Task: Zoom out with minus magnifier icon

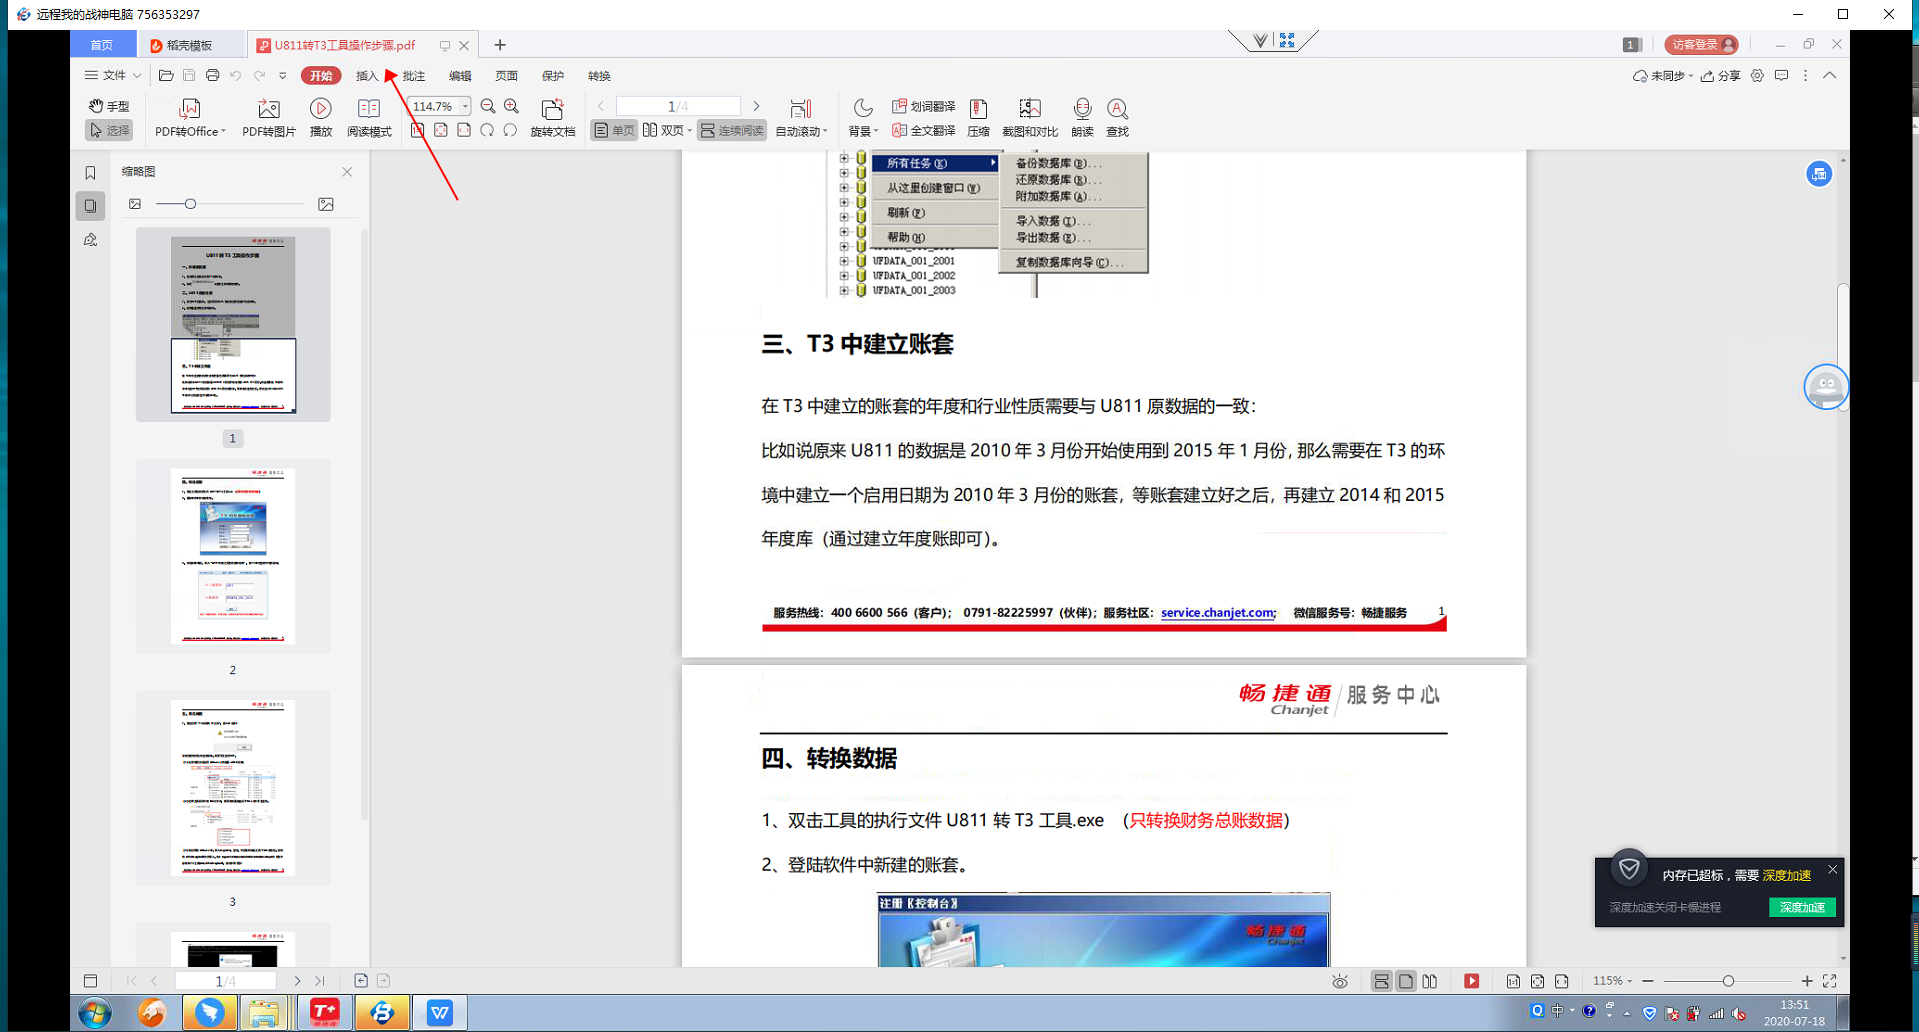Action: (488, 106)
